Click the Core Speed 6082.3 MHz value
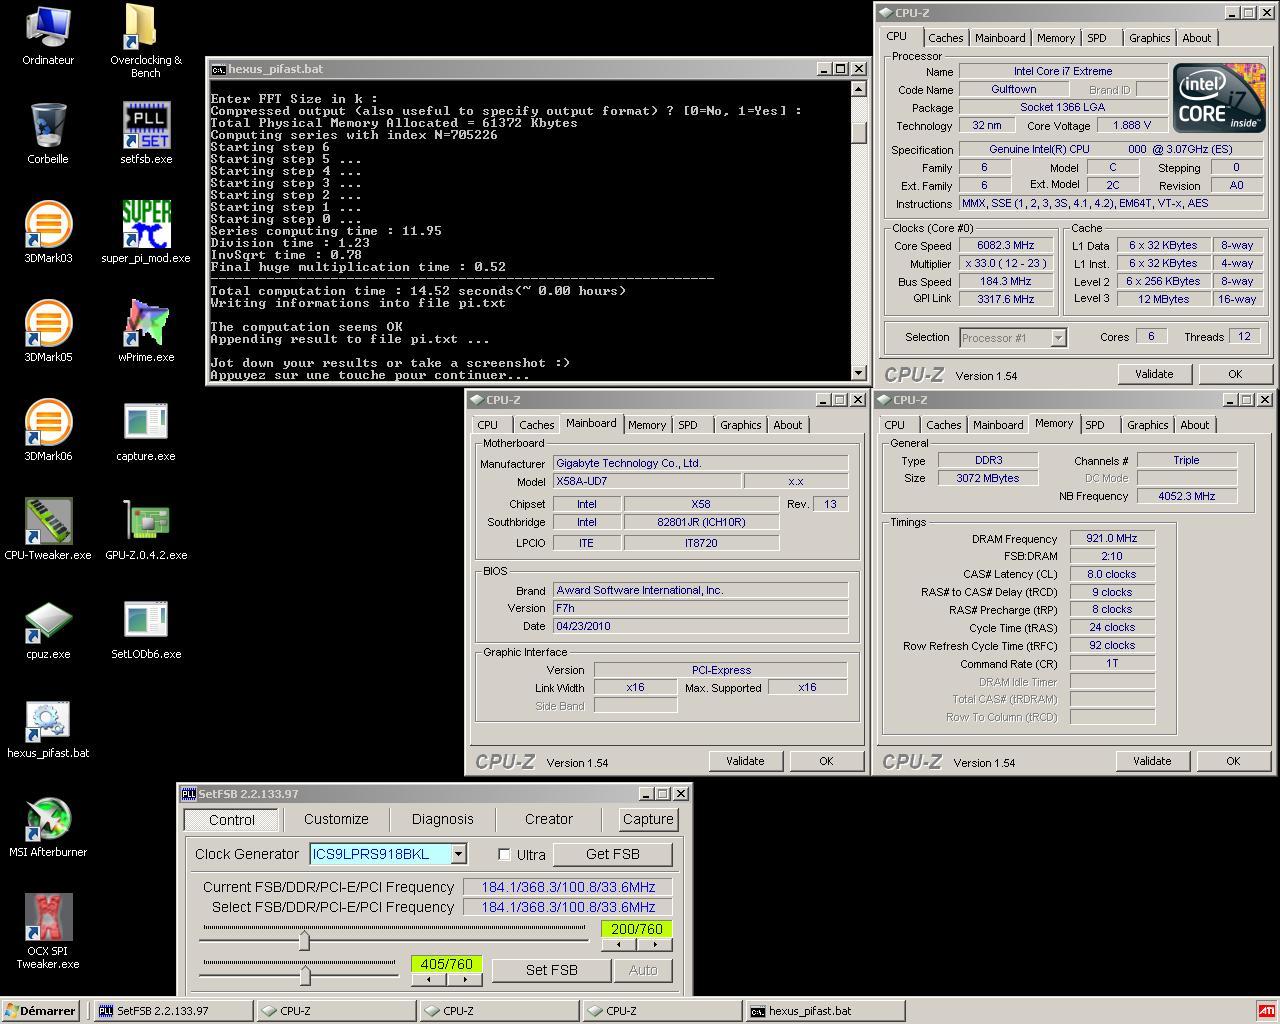Viewport: 1280px width, 1024px height. point(1006,245)
